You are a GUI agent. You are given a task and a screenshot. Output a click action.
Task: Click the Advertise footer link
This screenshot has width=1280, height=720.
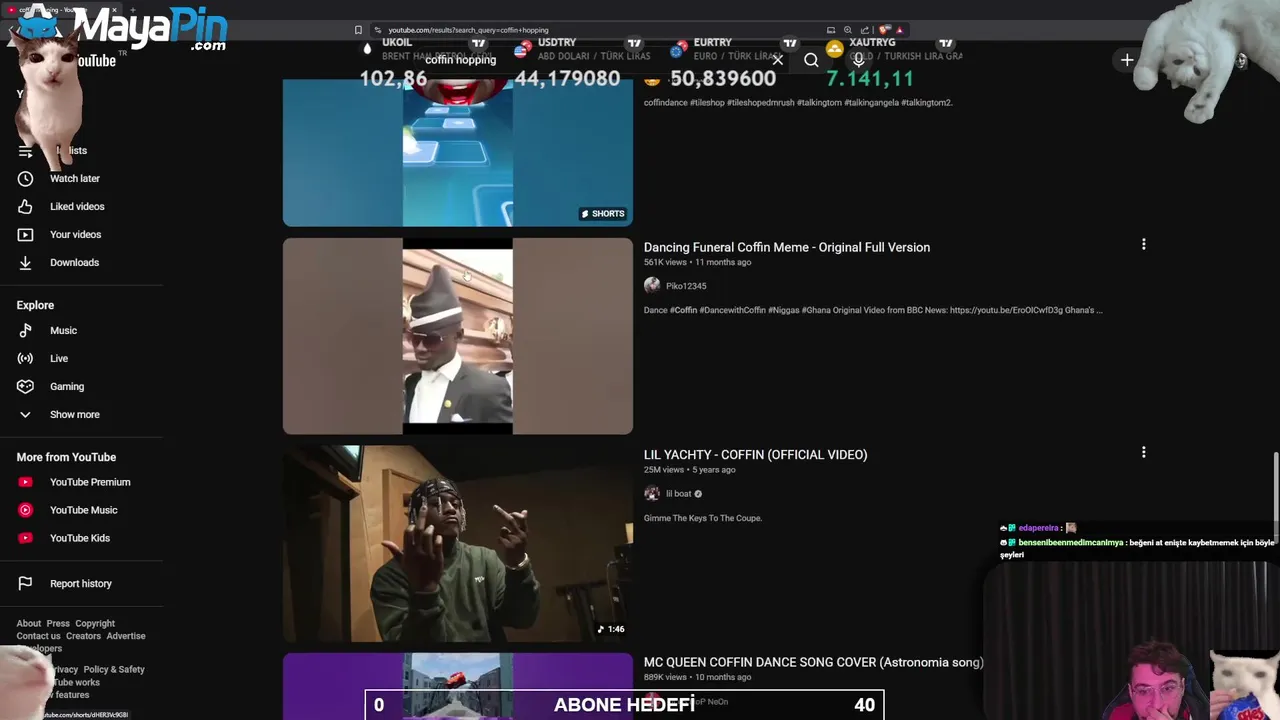(126, 636)
